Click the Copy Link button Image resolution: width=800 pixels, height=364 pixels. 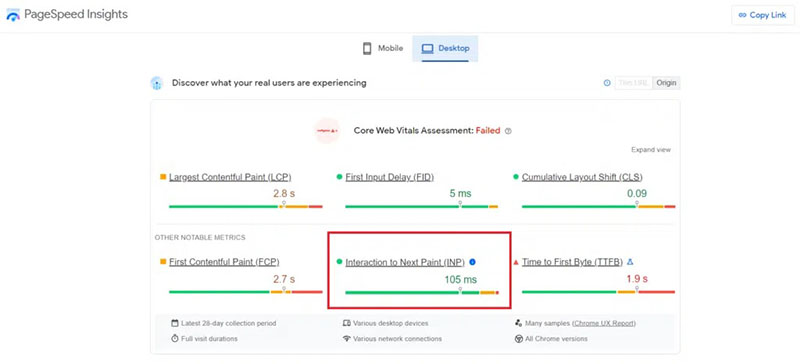click(x=763, y=15)
